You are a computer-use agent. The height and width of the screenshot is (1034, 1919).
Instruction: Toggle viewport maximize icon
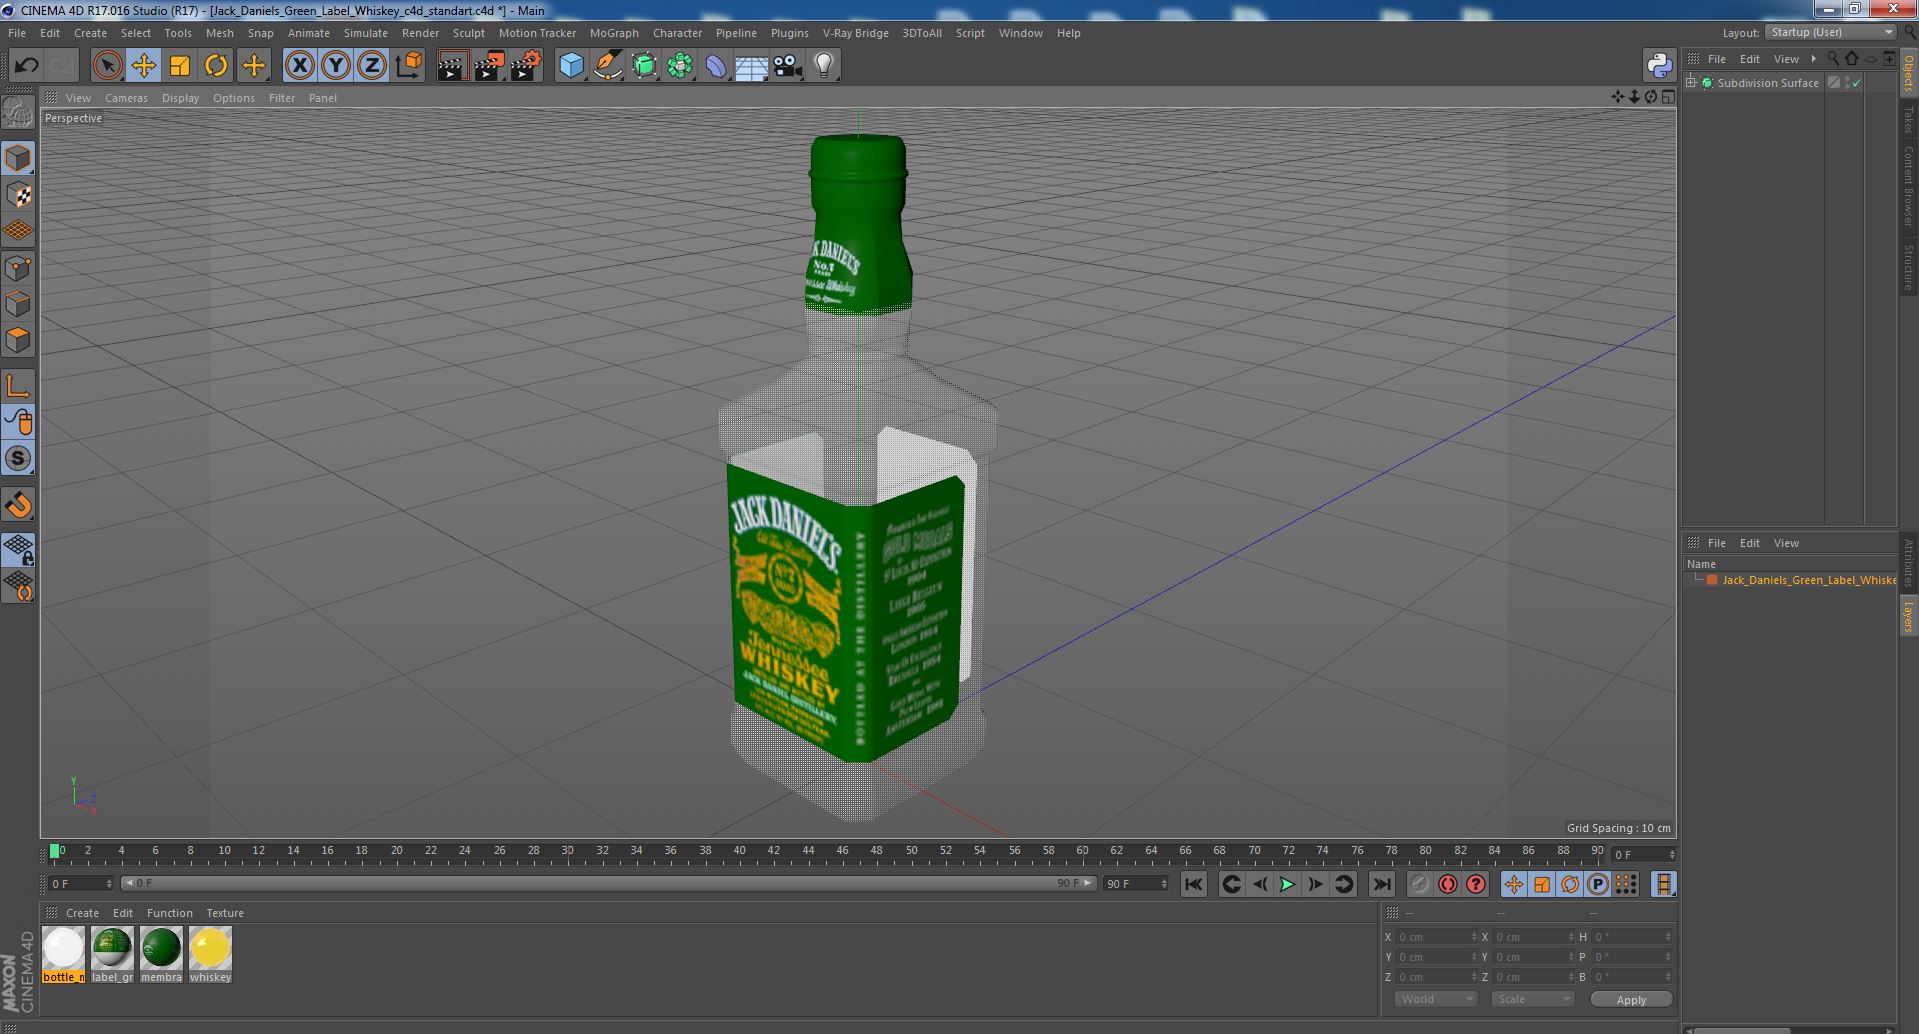(1668, 97)
